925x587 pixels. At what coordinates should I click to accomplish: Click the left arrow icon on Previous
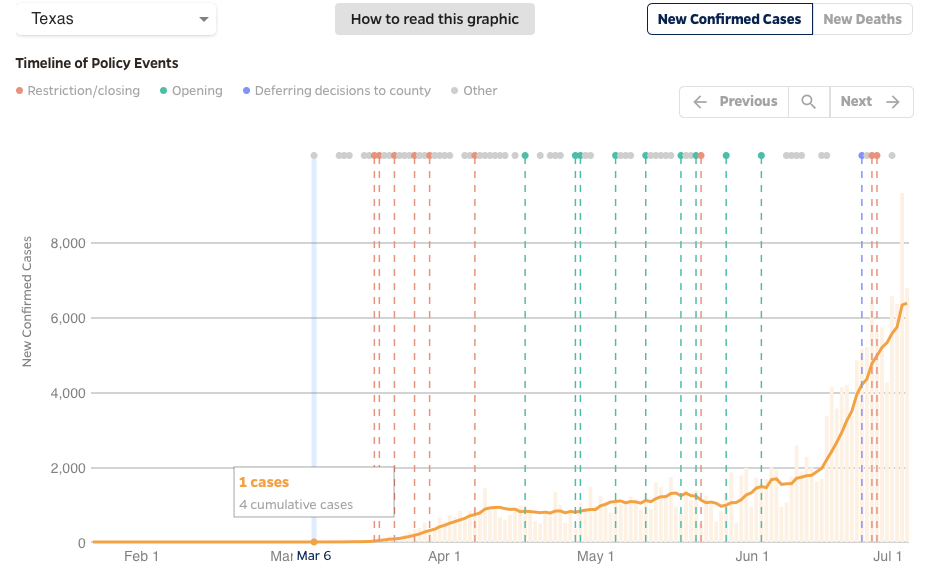tap(700, 101)
